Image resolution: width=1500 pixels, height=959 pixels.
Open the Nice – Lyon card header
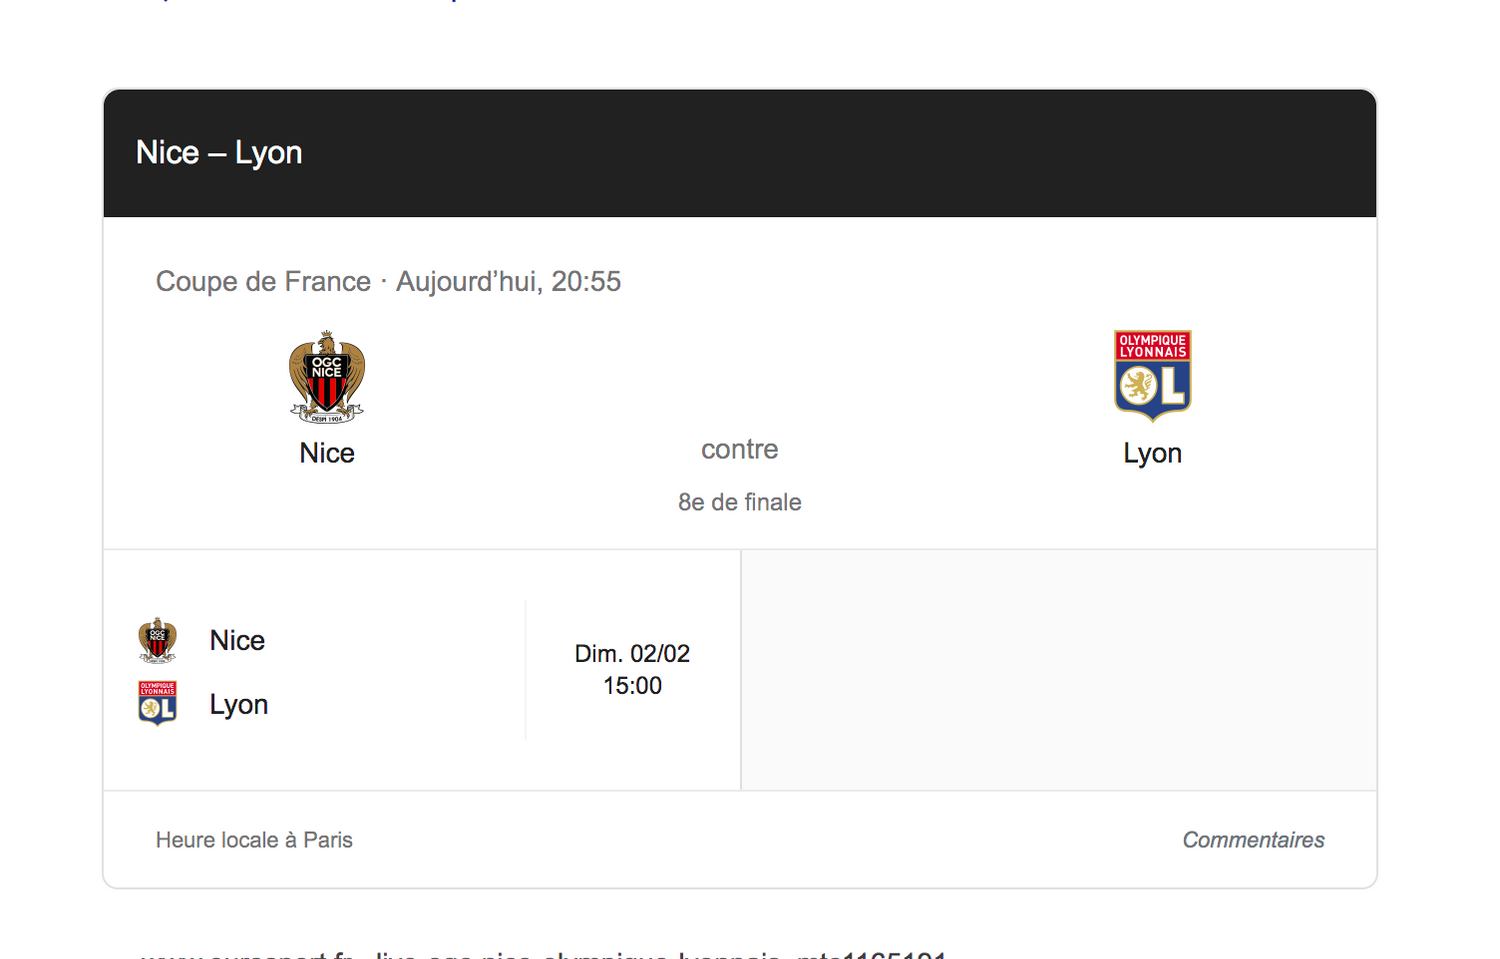[x=740, y=153]
